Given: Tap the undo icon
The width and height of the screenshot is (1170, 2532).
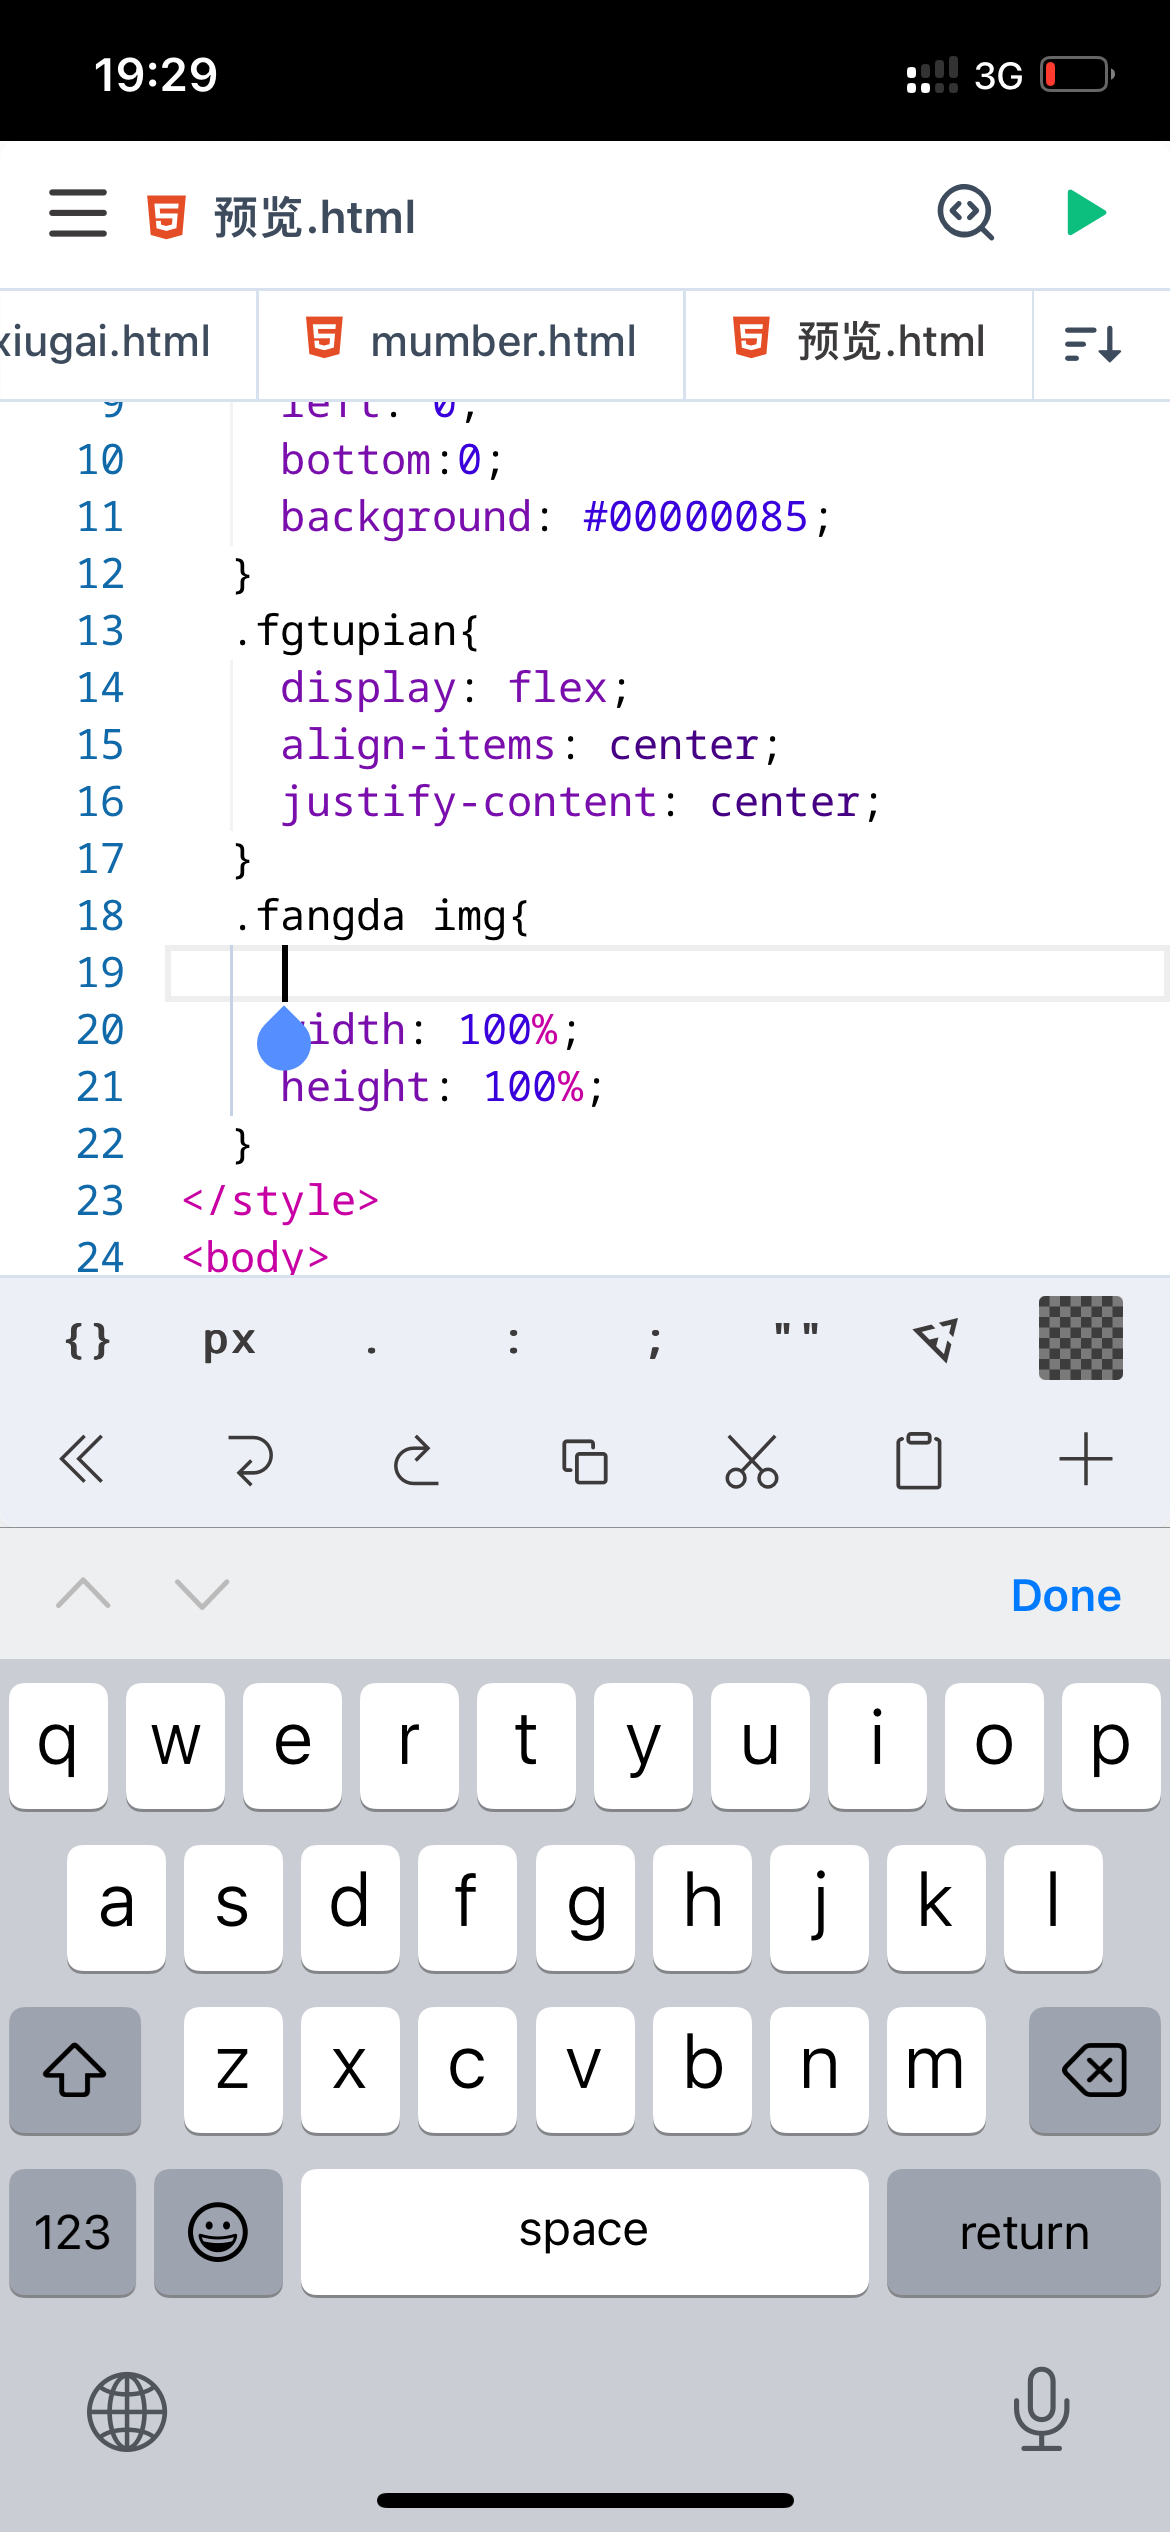Looking at the screenshot, I should tap(250, 1460).
